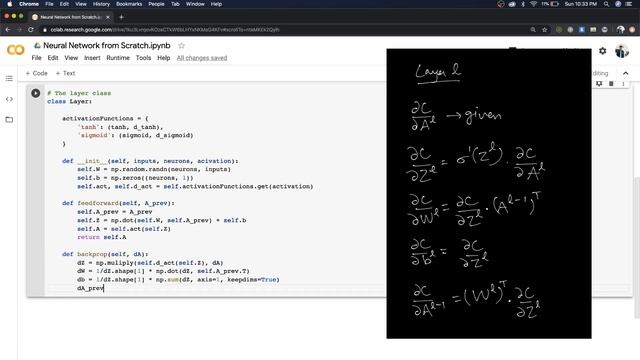The height and width of the screenshot is (360, 640).
Task: Run the Layer class code cell
Action: pos(36,93)
